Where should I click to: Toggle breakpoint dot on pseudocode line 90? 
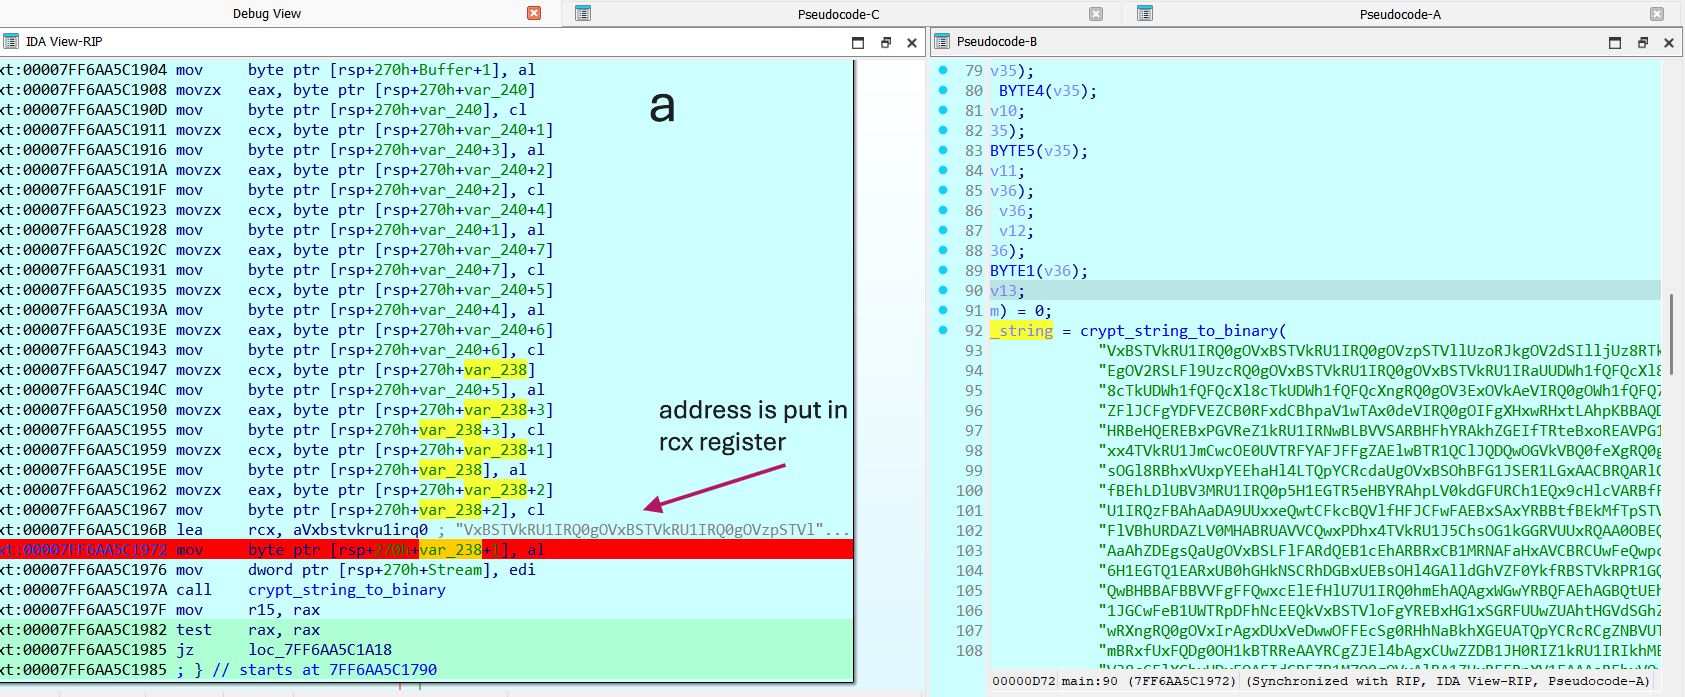943,290
